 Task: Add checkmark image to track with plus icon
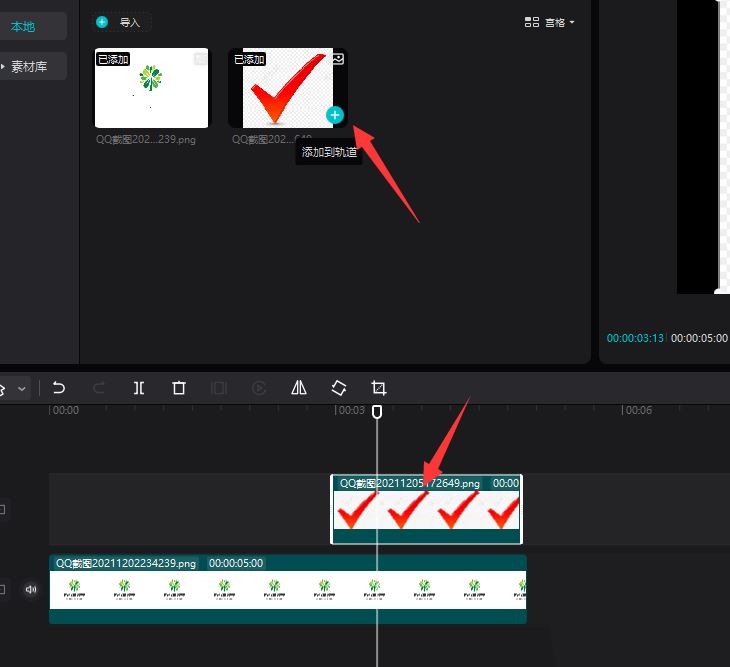(335, 115)
